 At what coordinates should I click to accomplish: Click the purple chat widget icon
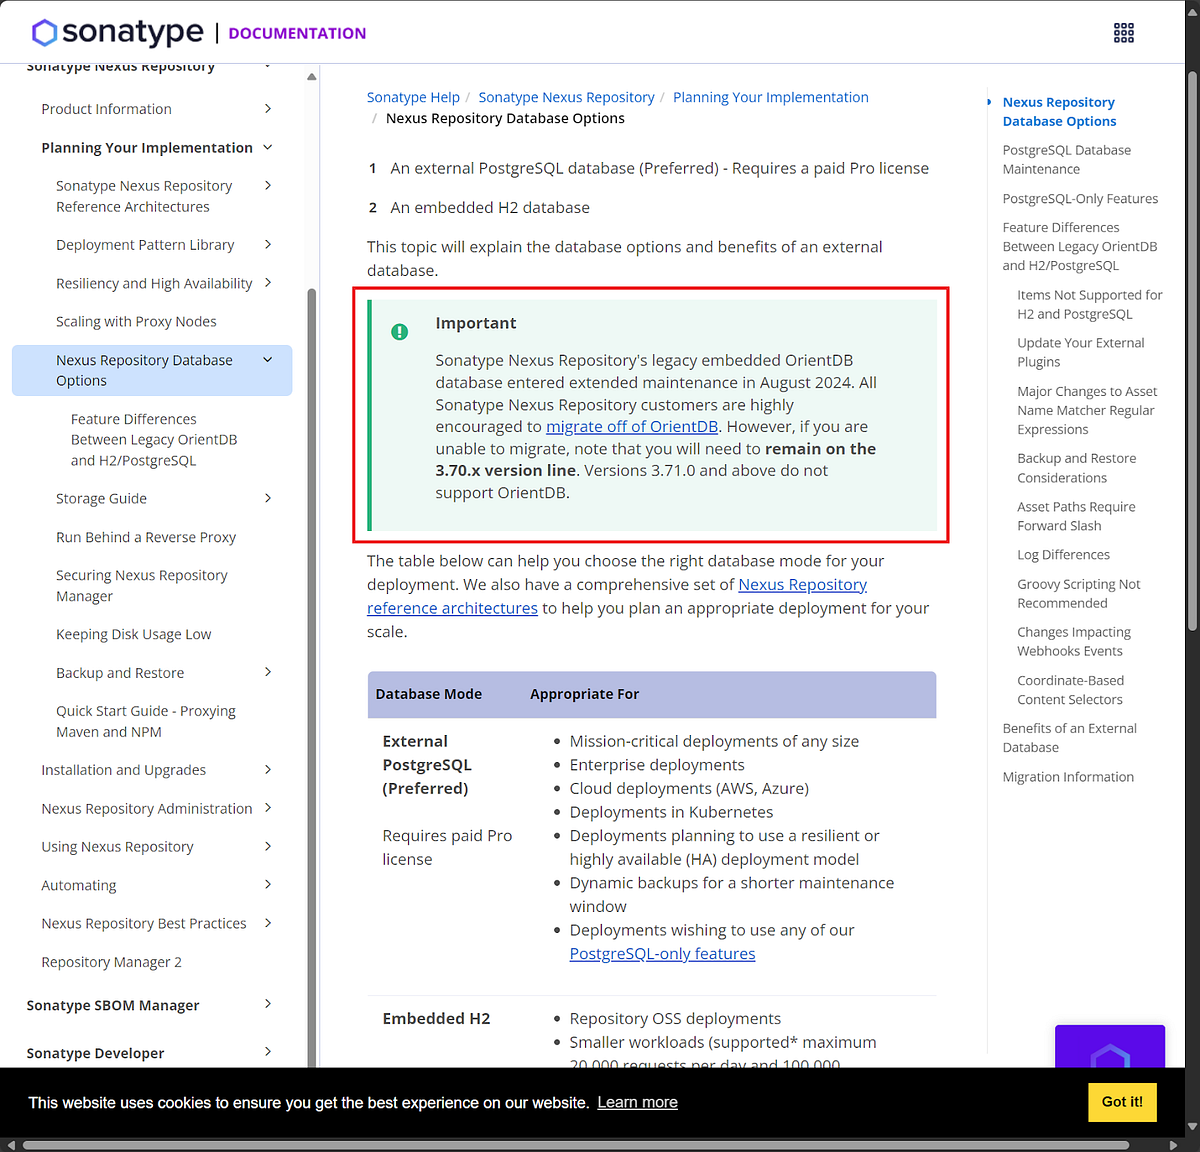coord(1110,1047)
